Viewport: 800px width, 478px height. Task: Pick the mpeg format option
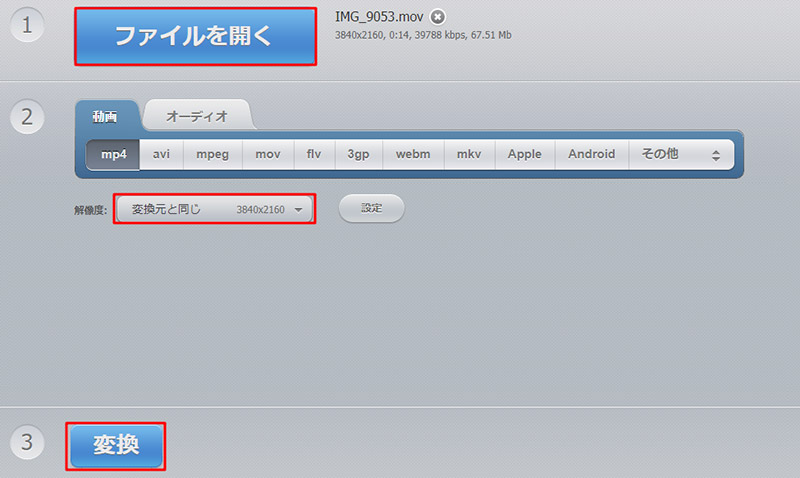tap(213, 154)
